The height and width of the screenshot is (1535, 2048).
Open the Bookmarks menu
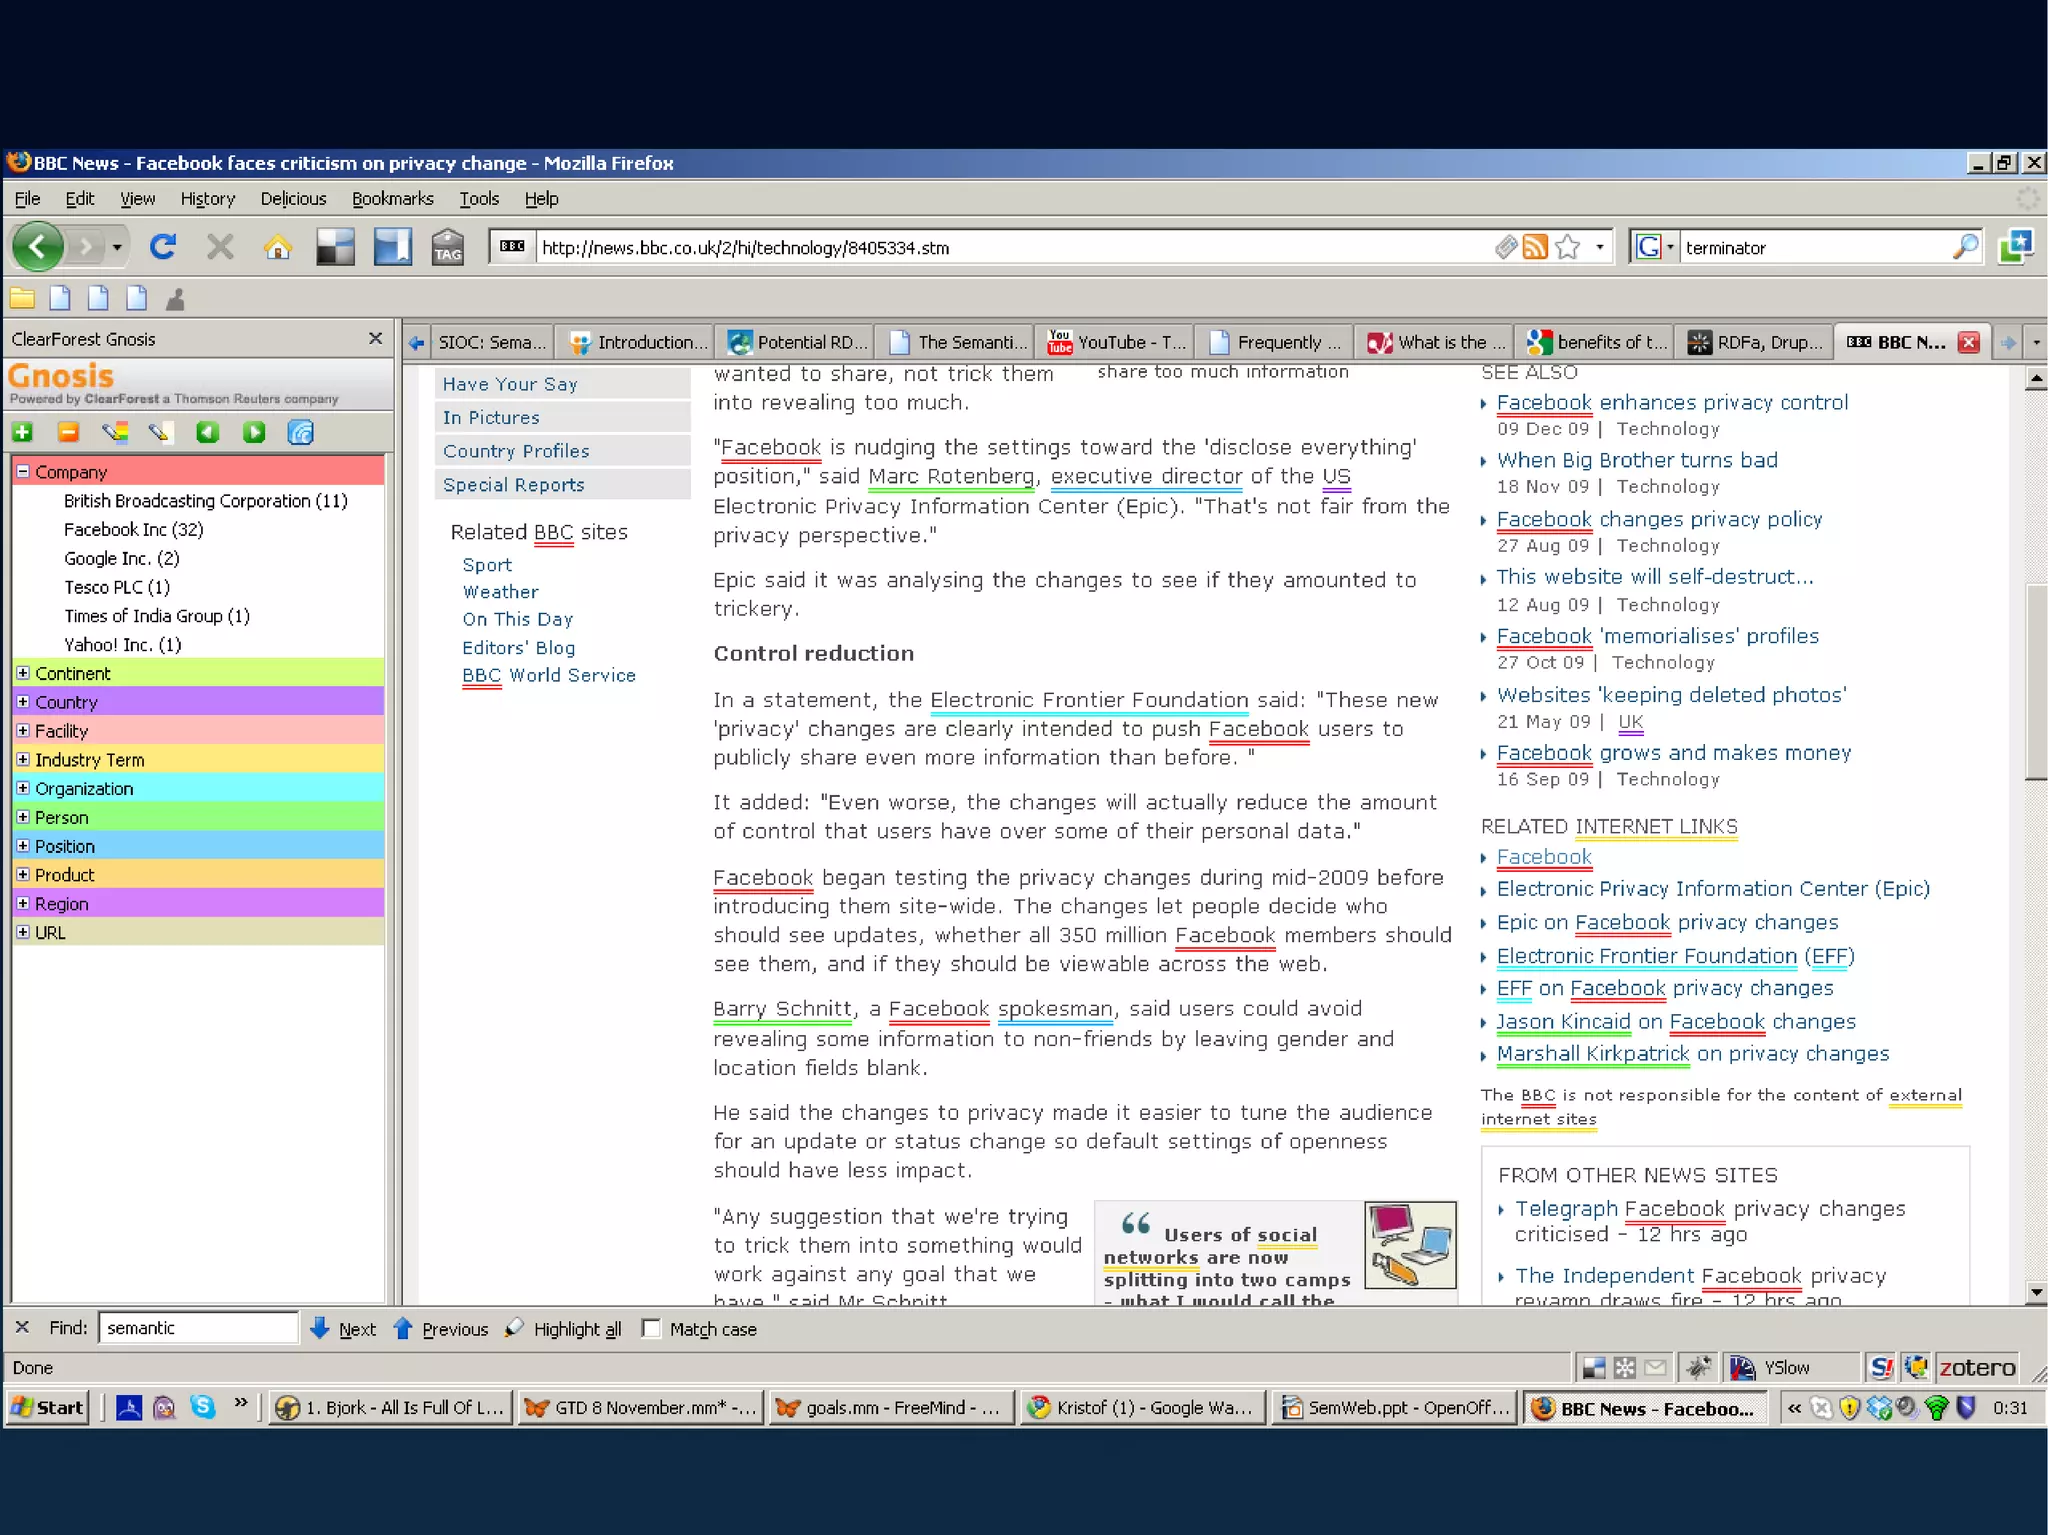pyautogui.click(x=392, y=198)
